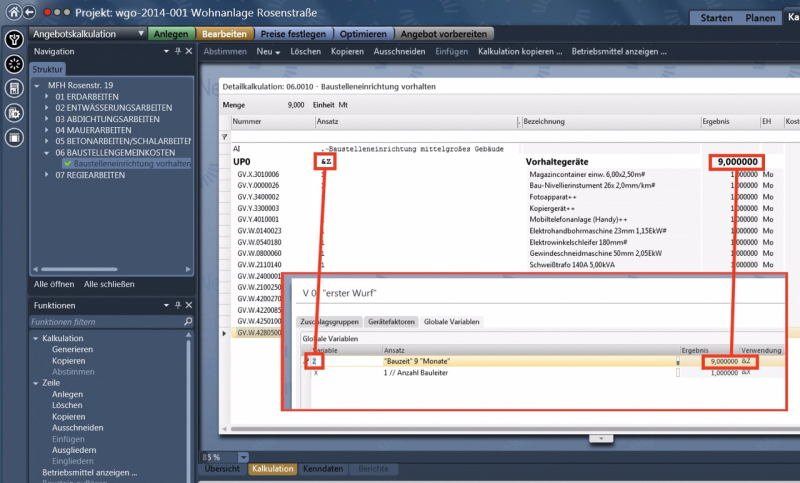Image resolution: width=800 pixels, height=483 pixels.
Task: Collapse the MFH Rosenstr. 19 node
Action: pos(37,86)
